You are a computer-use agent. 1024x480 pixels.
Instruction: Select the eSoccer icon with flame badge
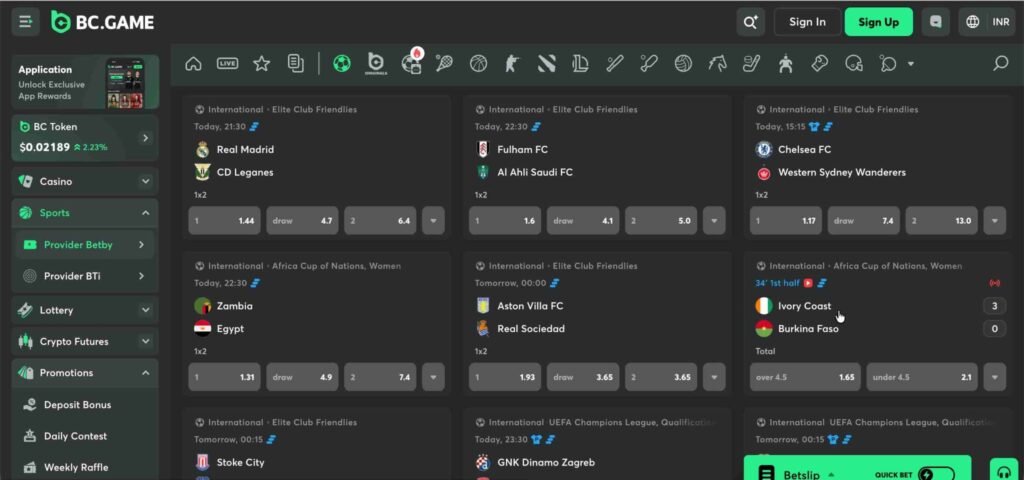click(411, 63)
